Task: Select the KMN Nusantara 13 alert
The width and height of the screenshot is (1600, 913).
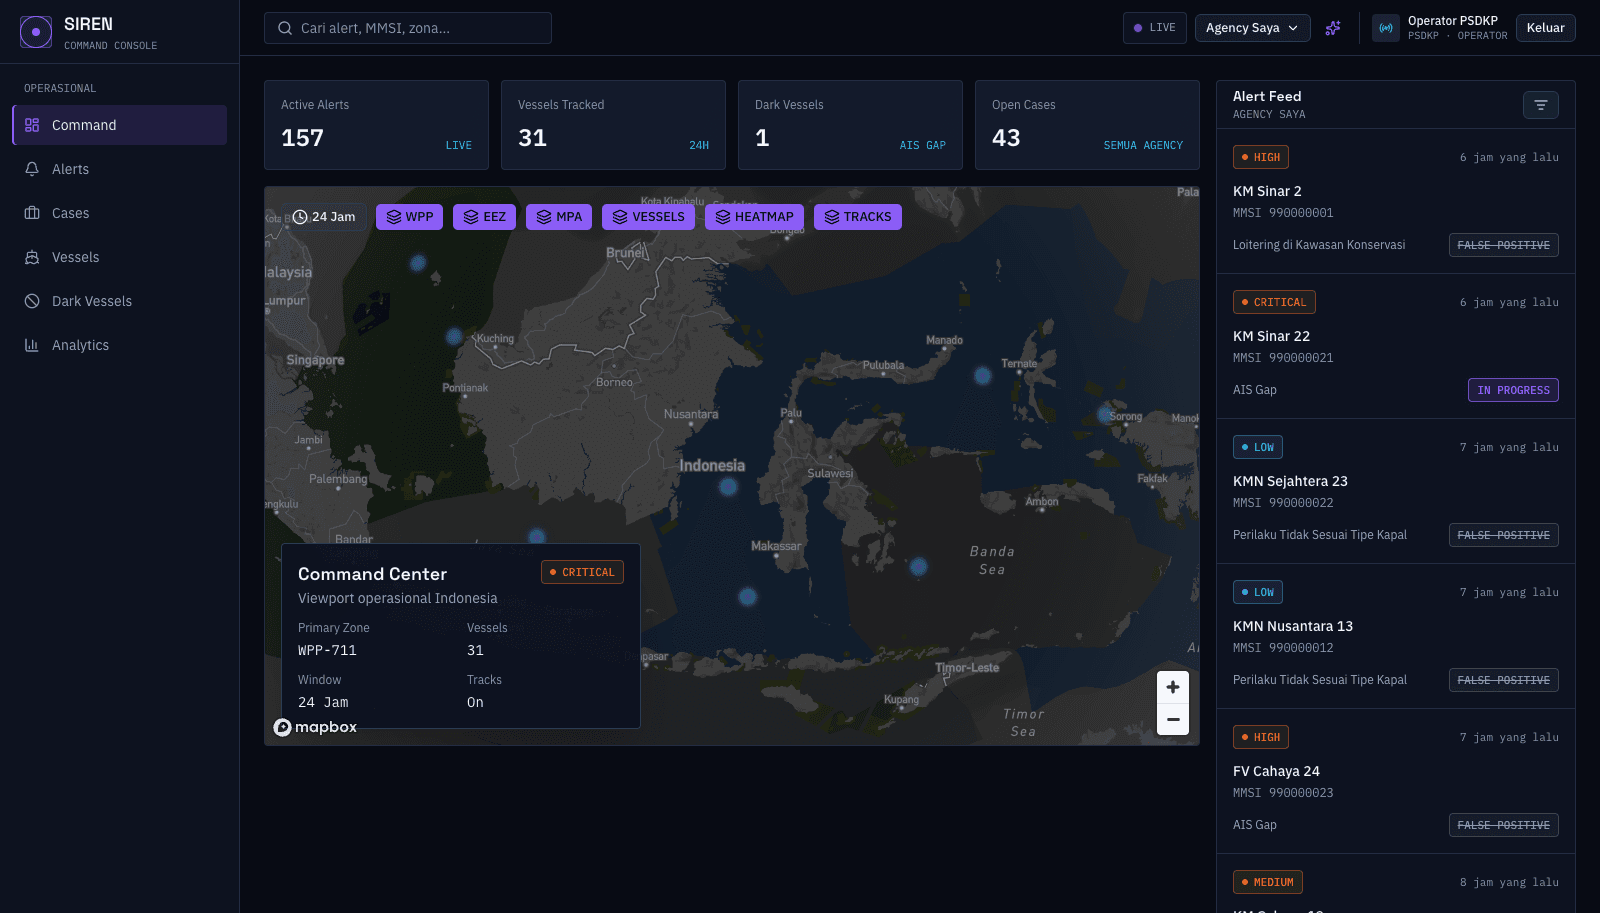Action: pos(1396,636)
